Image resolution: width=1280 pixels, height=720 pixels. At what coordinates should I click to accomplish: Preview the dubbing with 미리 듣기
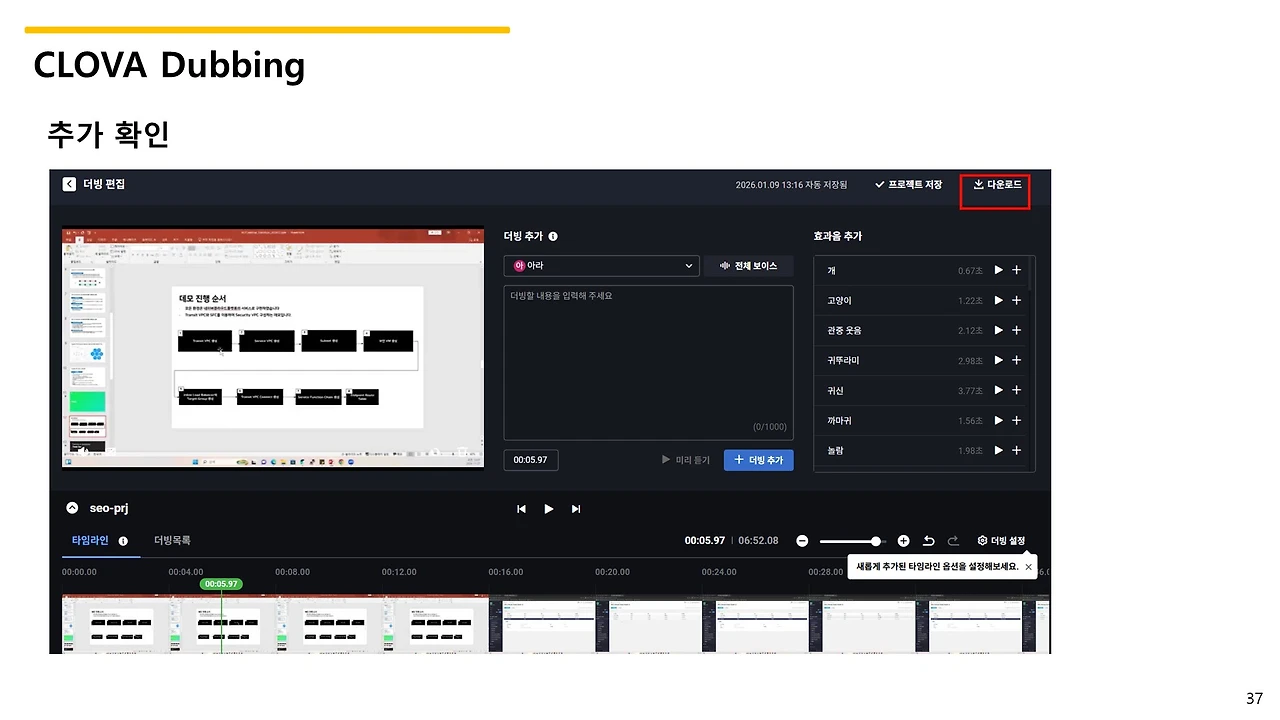pyautogui.click(x=686, y=460)
